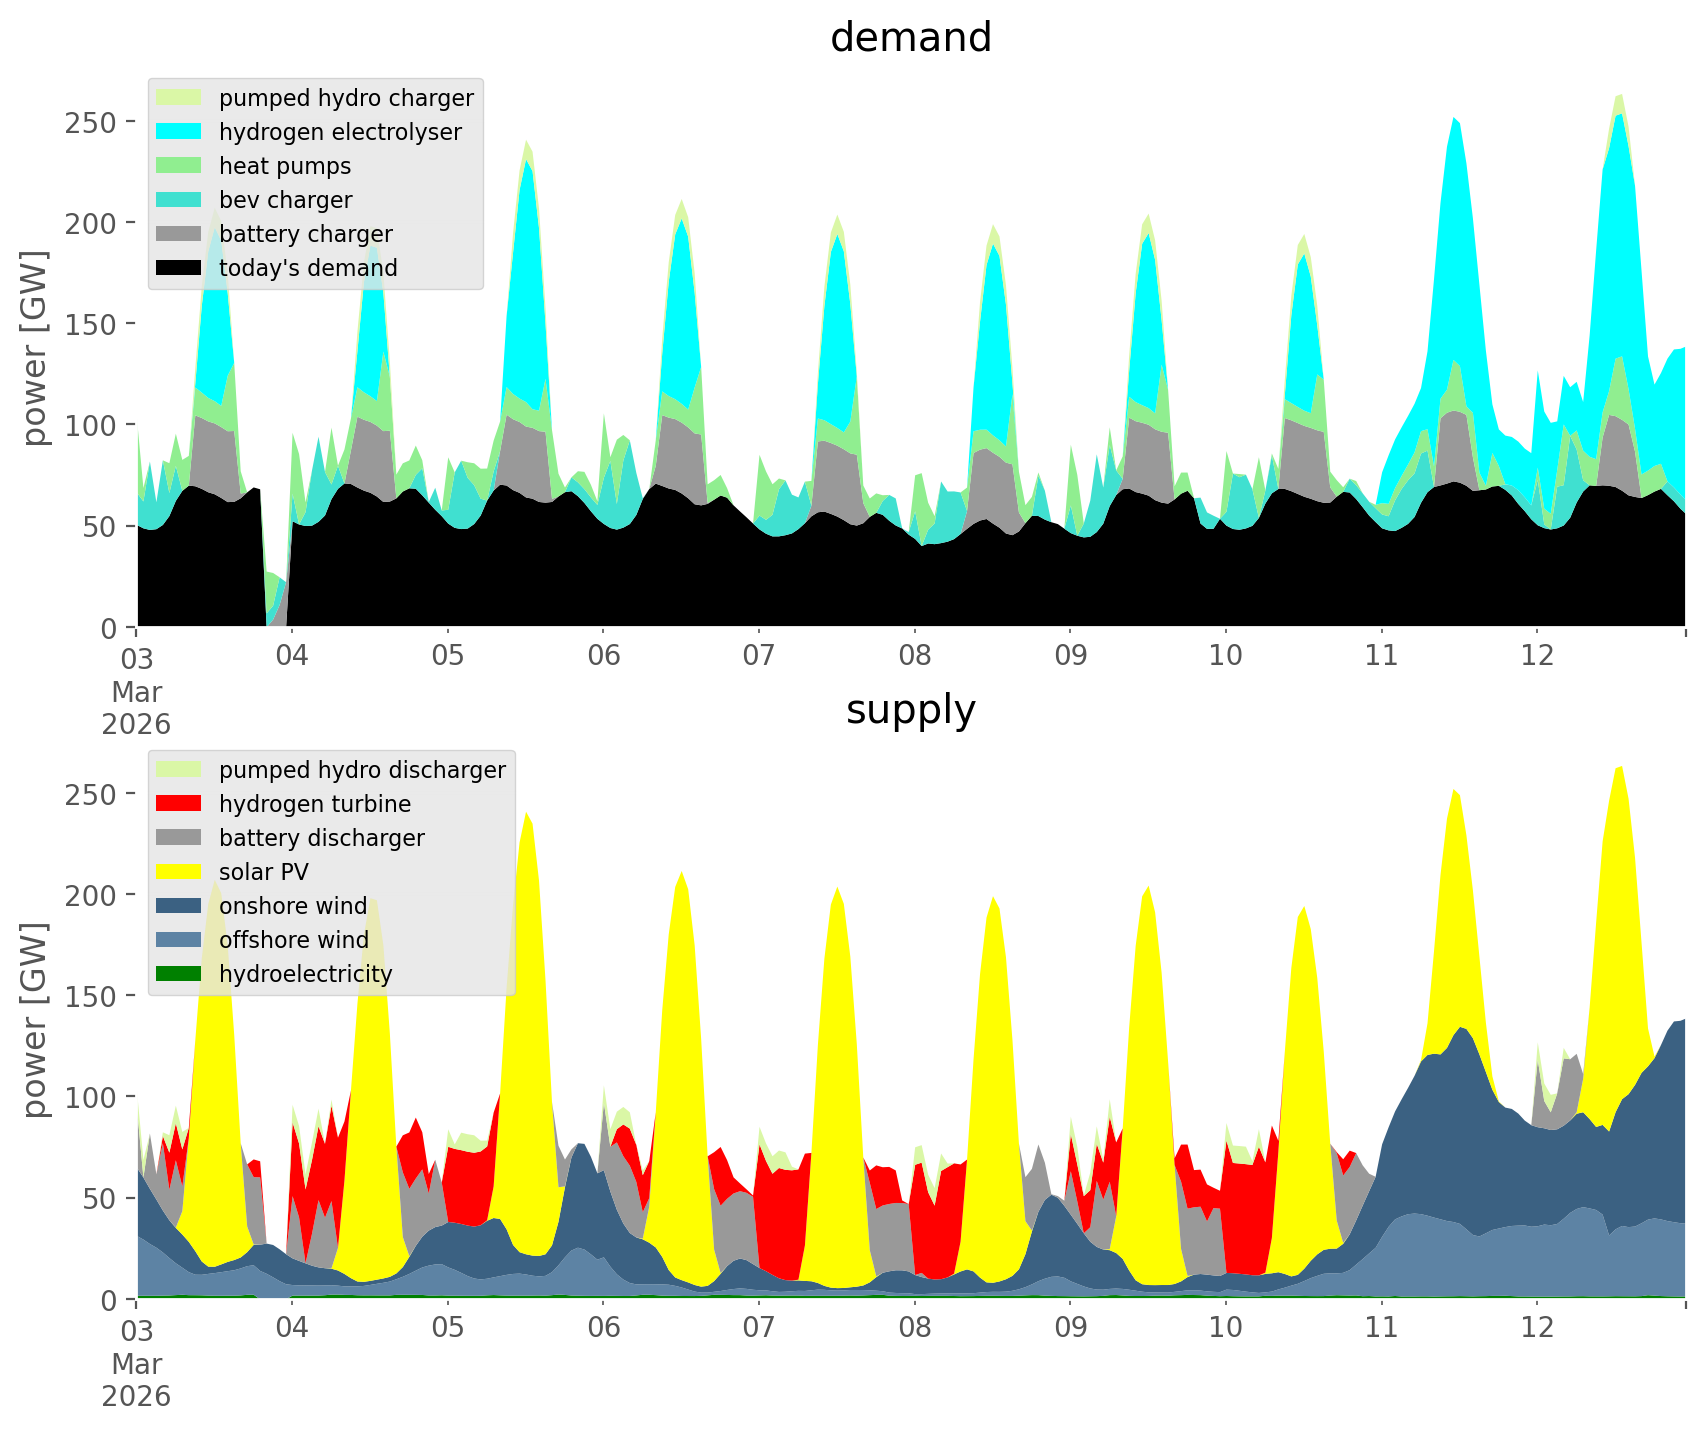Click the 'pumped hydro discharger' legend label
This screenshot has width=1706, height=1431.
point(362,770)
